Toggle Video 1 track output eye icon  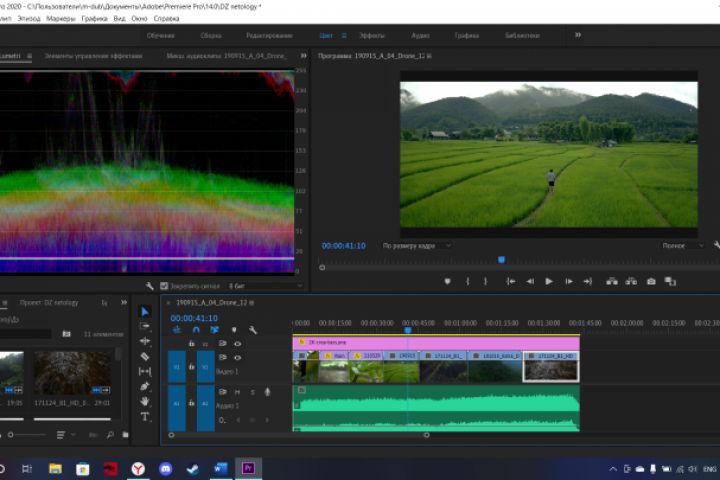[x=237, y=357]
